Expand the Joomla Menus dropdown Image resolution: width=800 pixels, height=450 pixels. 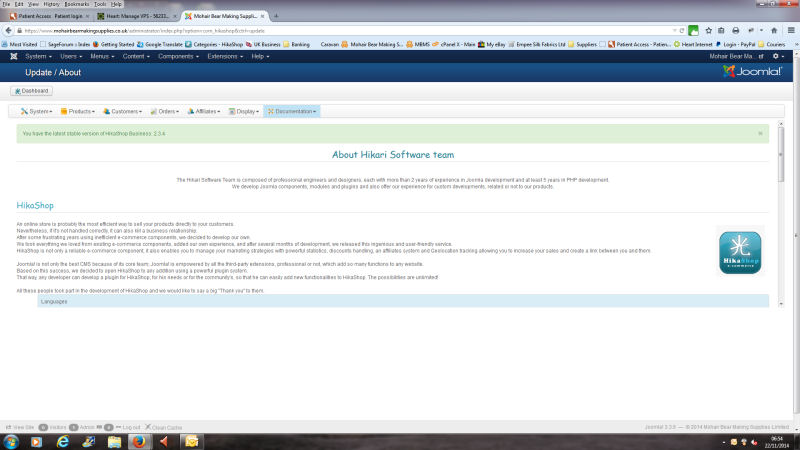102,56
